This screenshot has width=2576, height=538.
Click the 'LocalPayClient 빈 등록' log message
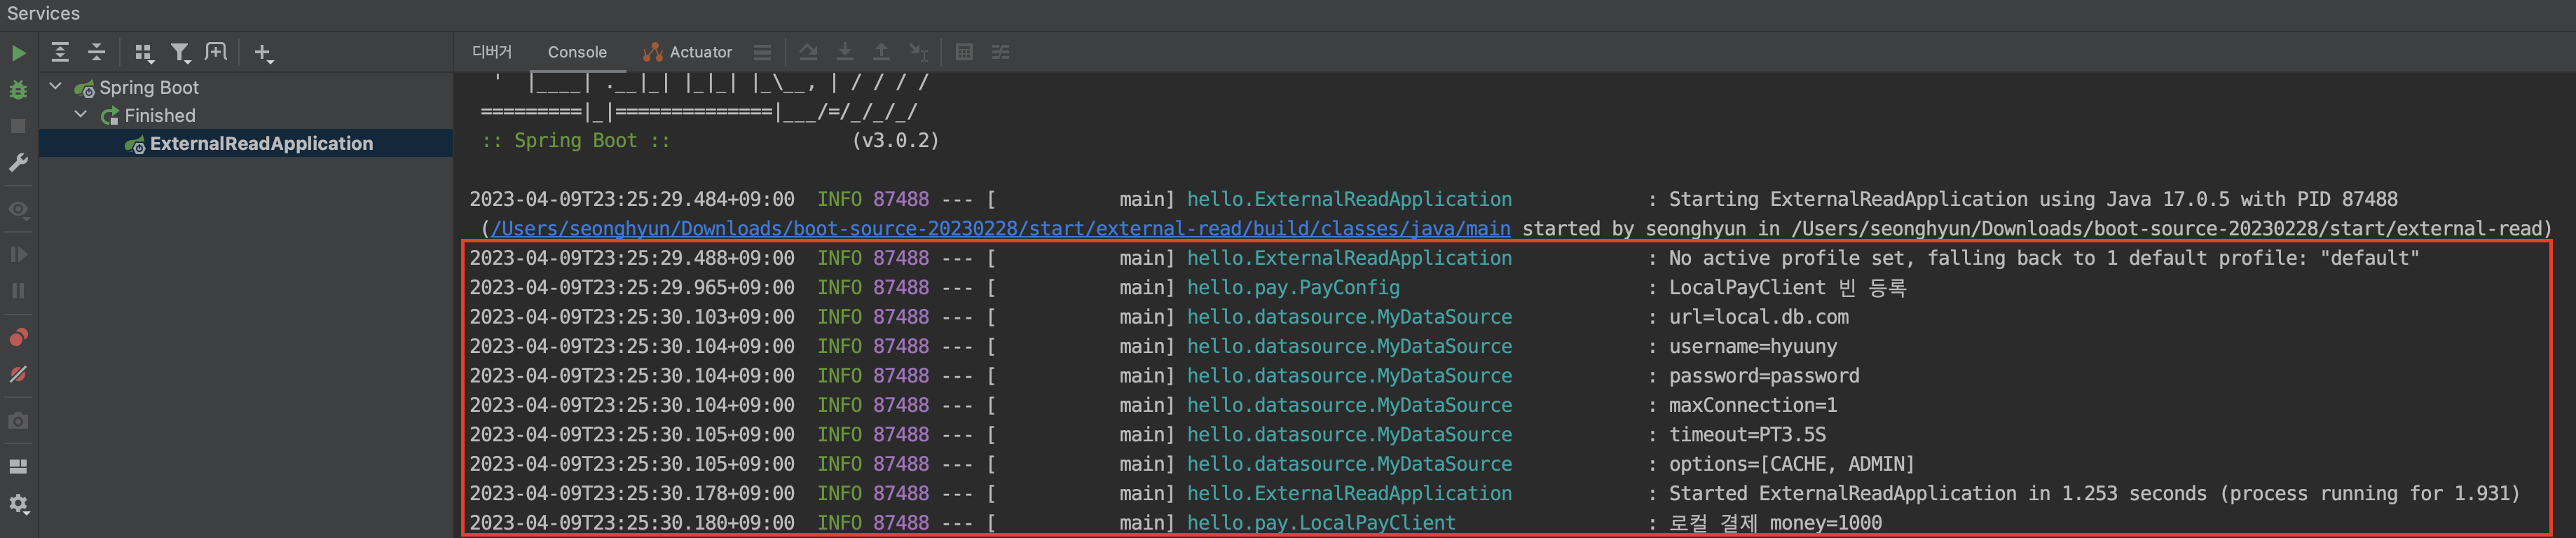coord(1787,288)
